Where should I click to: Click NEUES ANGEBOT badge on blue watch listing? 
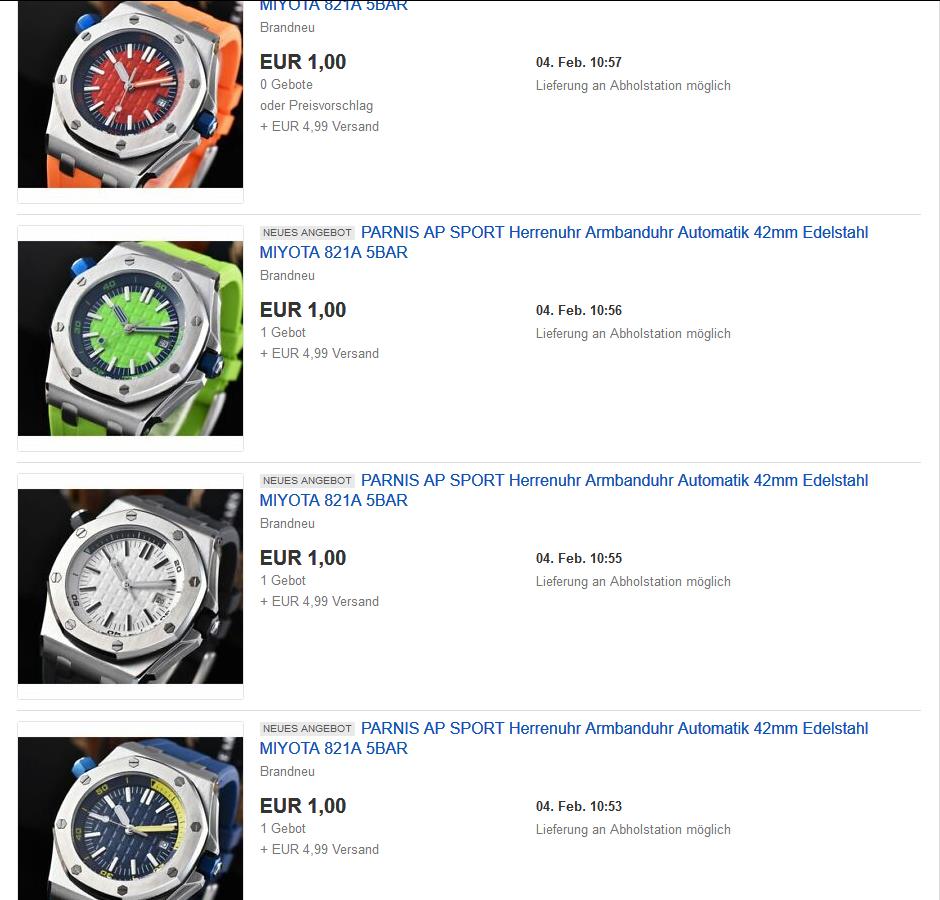click(x=307, y=729)
